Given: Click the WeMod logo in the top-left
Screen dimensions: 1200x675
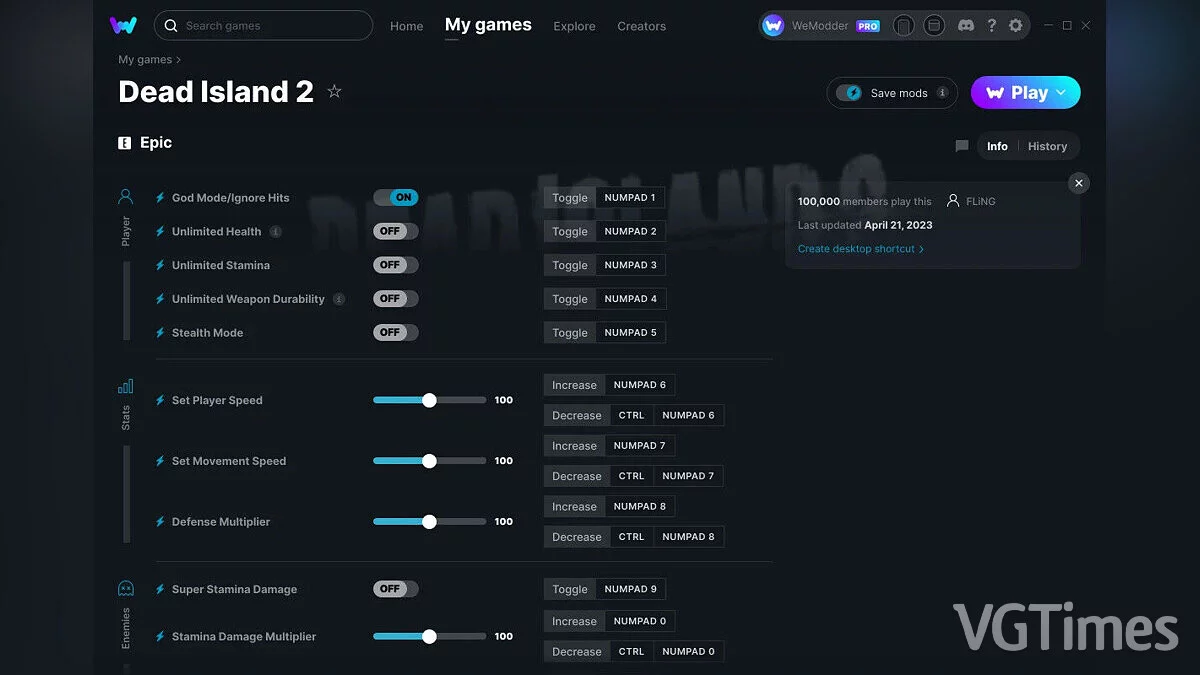Looking at the screenshot, I should (123, 25).
